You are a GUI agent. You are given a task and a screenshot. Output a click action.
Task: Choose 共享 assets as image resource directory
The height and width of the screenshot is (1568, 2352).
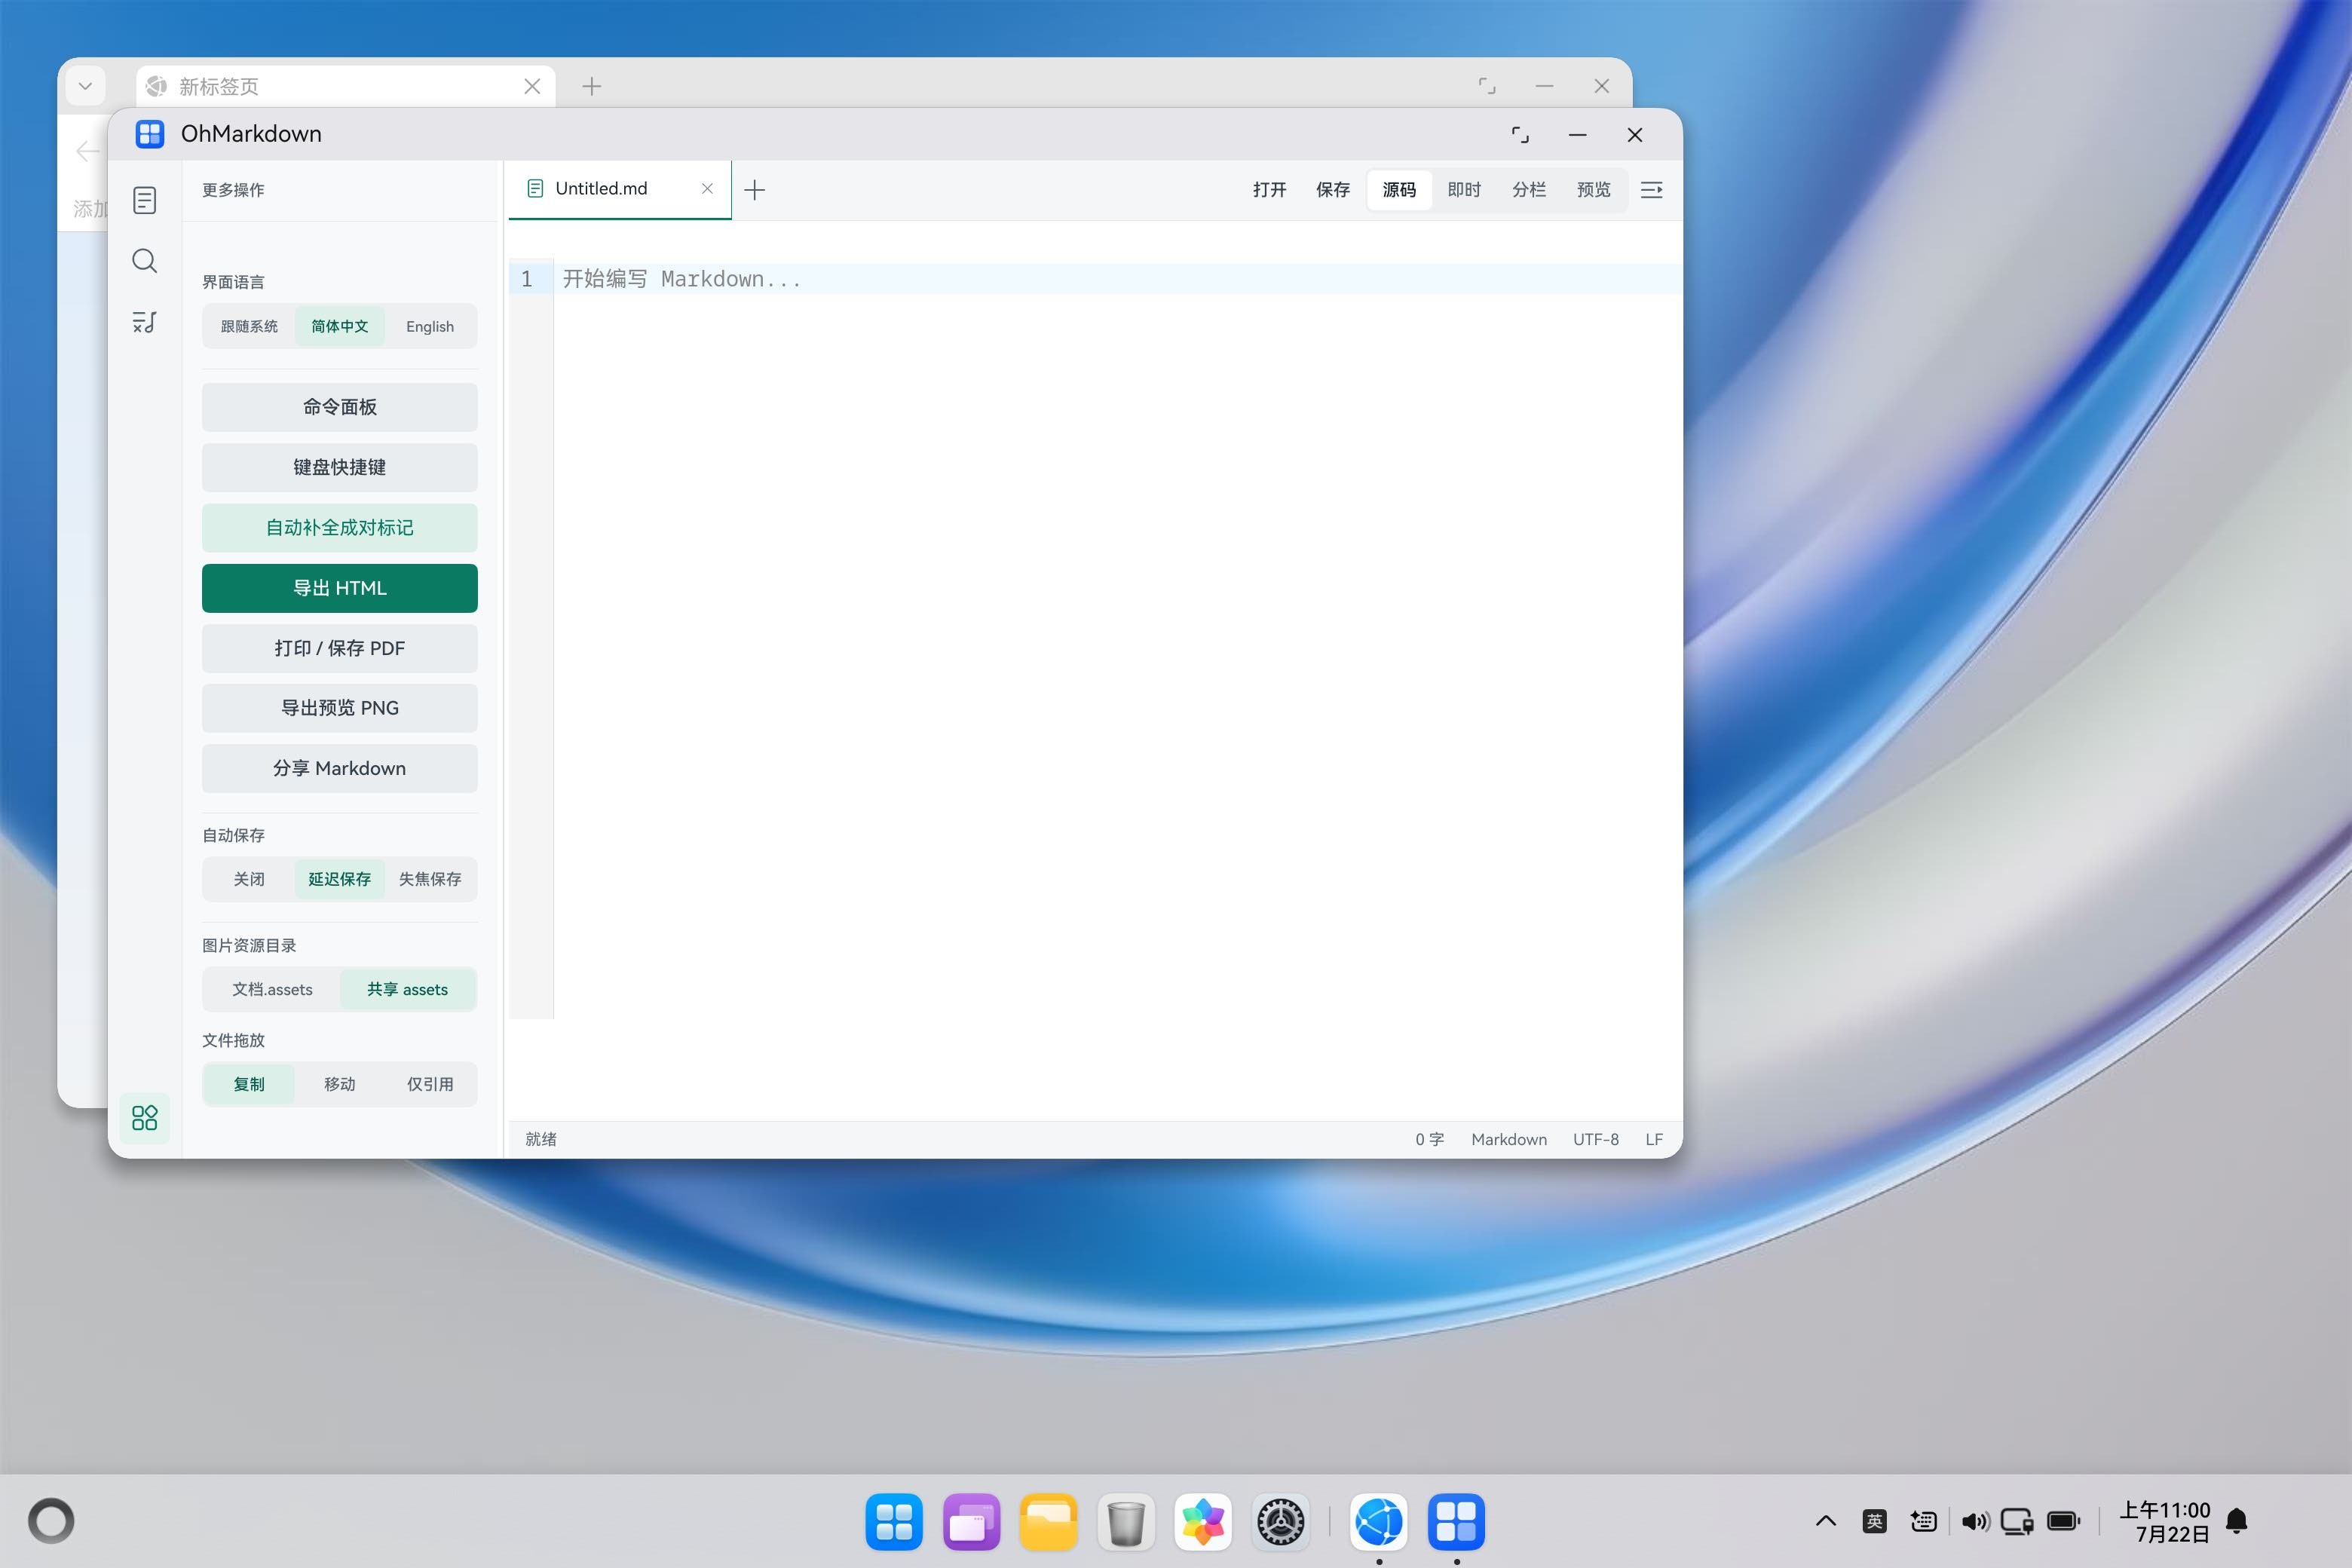[407, 989]
